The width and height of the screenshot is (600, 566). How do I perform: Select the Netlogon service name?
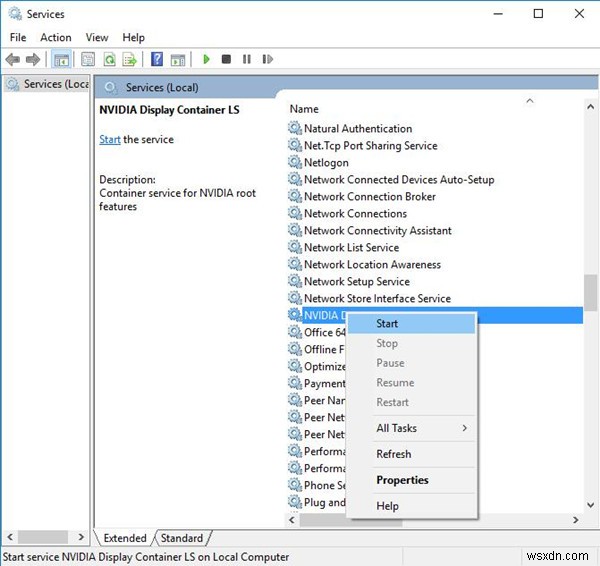pos(326,163)
